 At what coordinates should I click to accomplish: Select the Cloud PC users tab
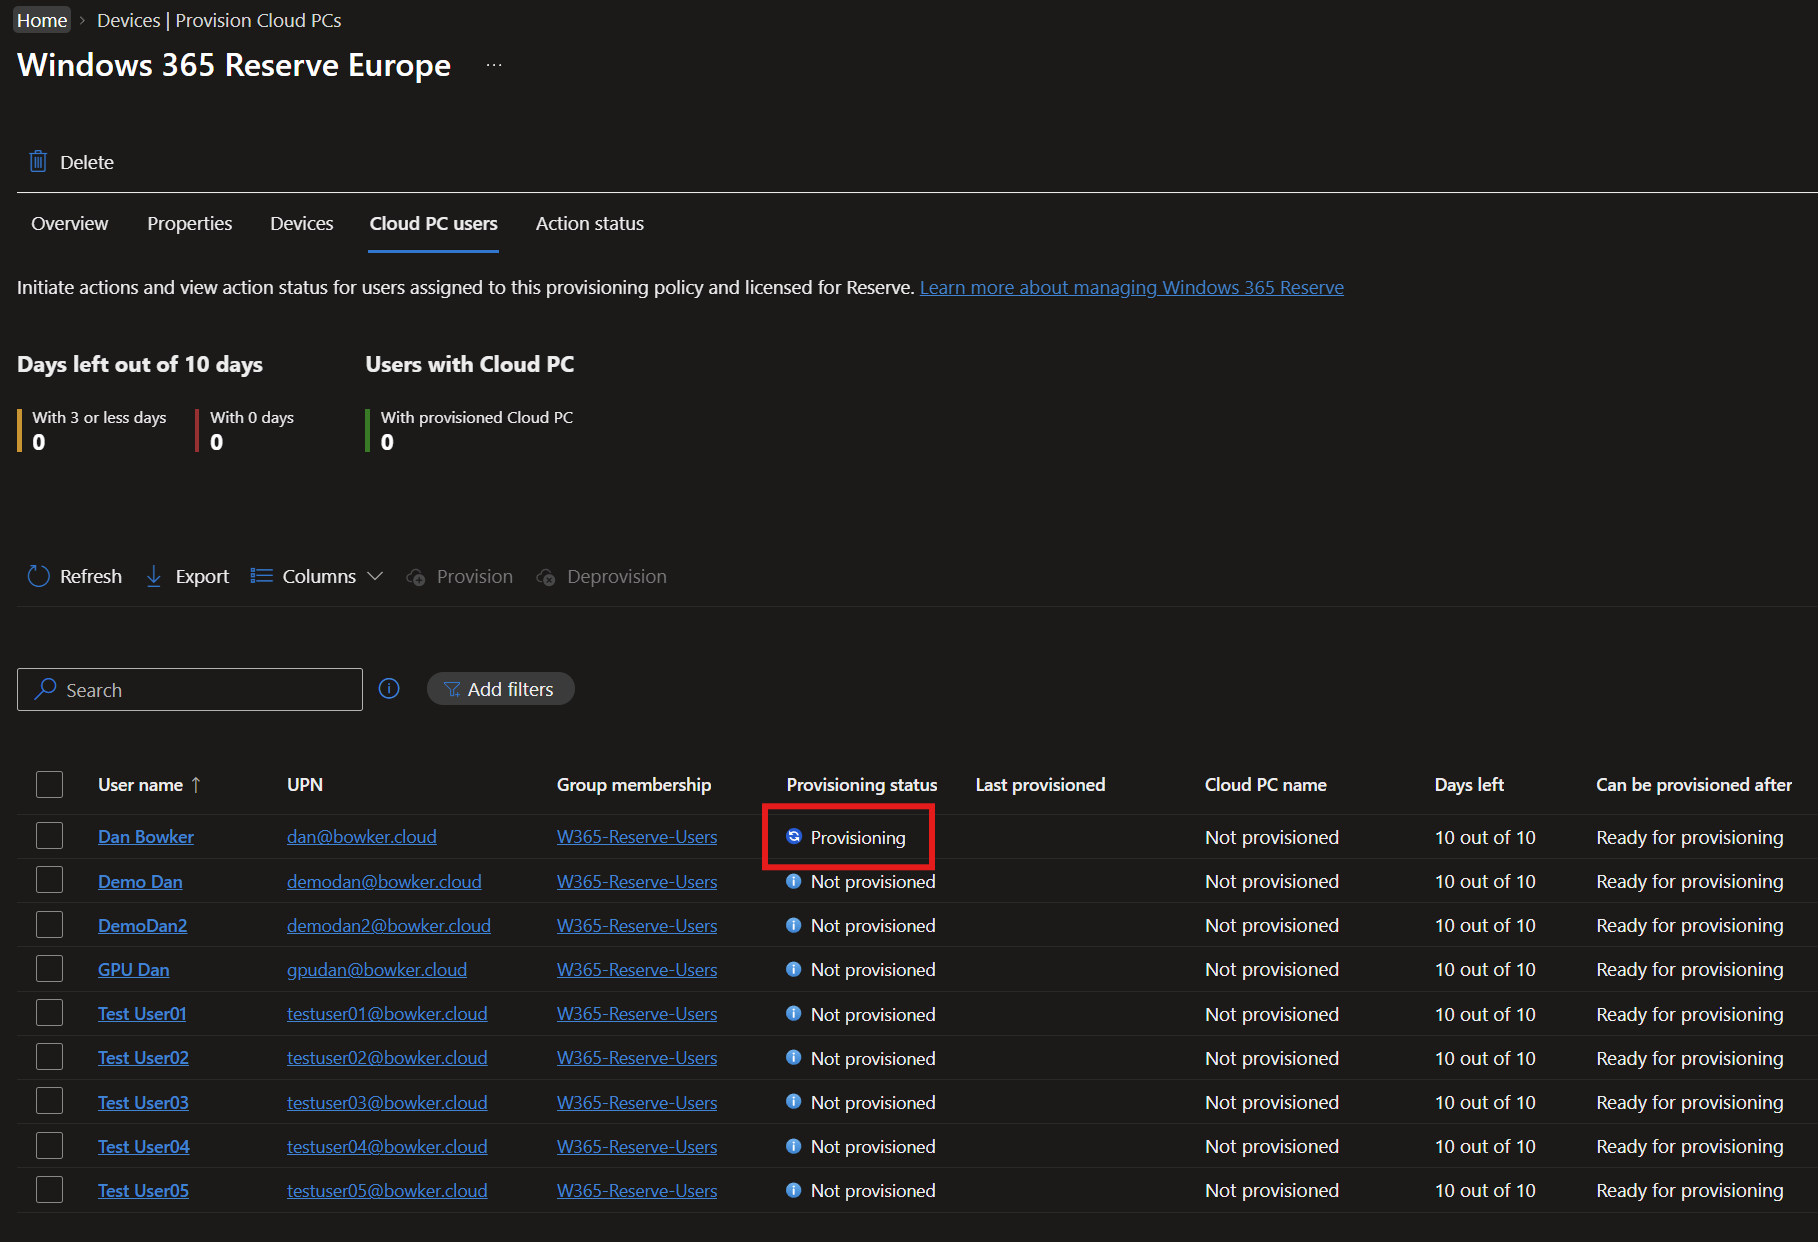coord(433,224)
